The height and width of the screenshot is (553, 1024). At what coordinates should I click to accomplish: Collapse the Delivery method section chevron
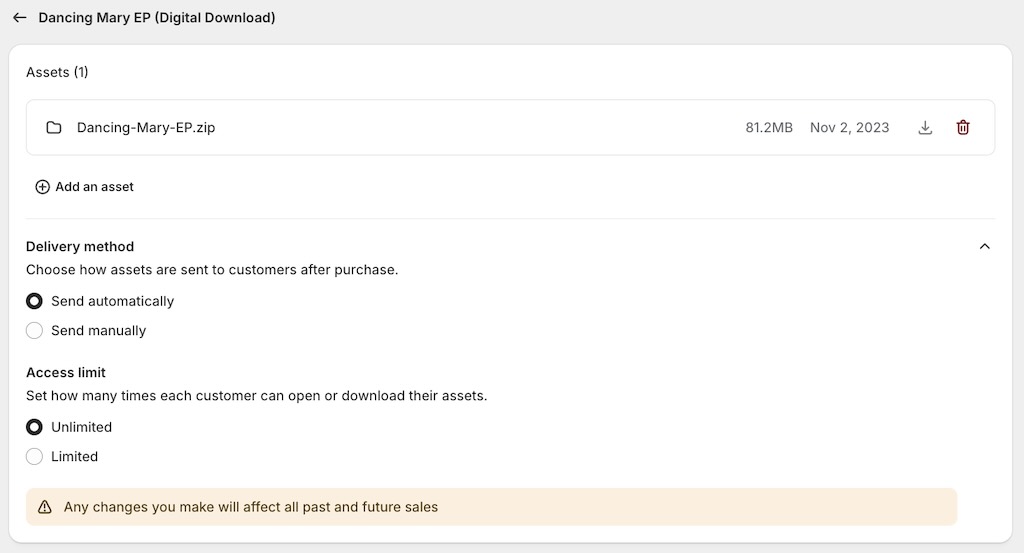[x=984, y=246]
